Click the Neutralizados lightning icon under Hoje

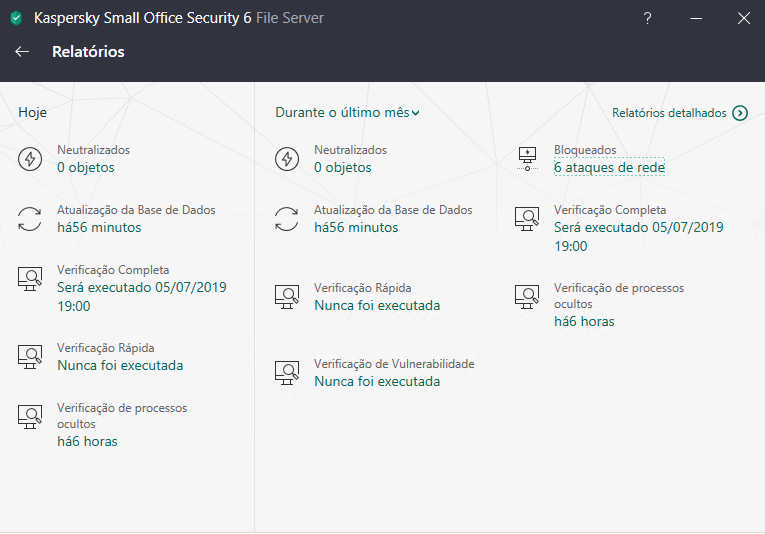[30, 159]
